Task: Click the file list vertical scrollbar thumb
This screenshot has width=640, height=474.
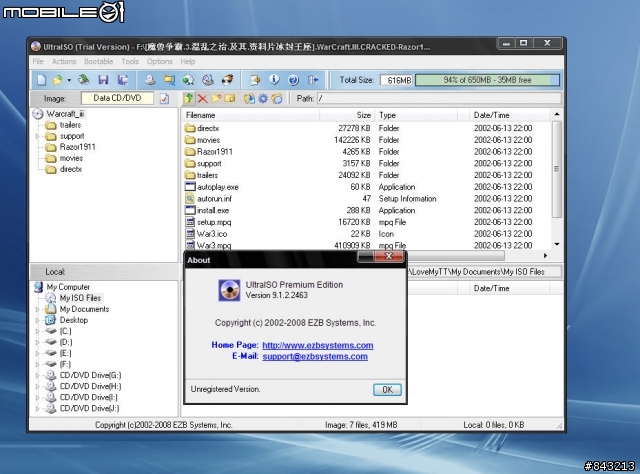Action: pos(557,169)
